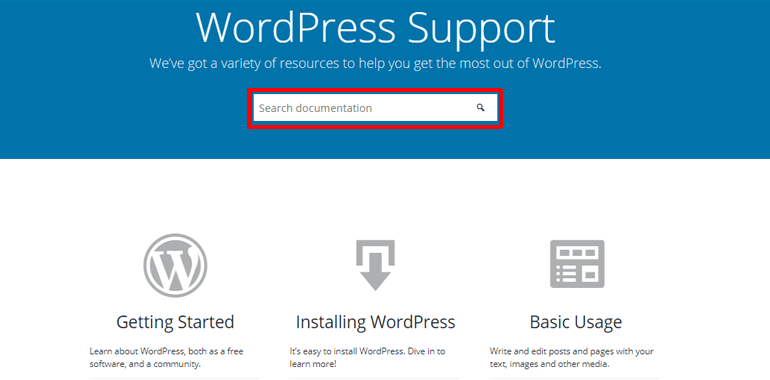Screen dimensions: 770x380
Task: Click the Basic Usage layout icon
Action: (x=577, y=264)
